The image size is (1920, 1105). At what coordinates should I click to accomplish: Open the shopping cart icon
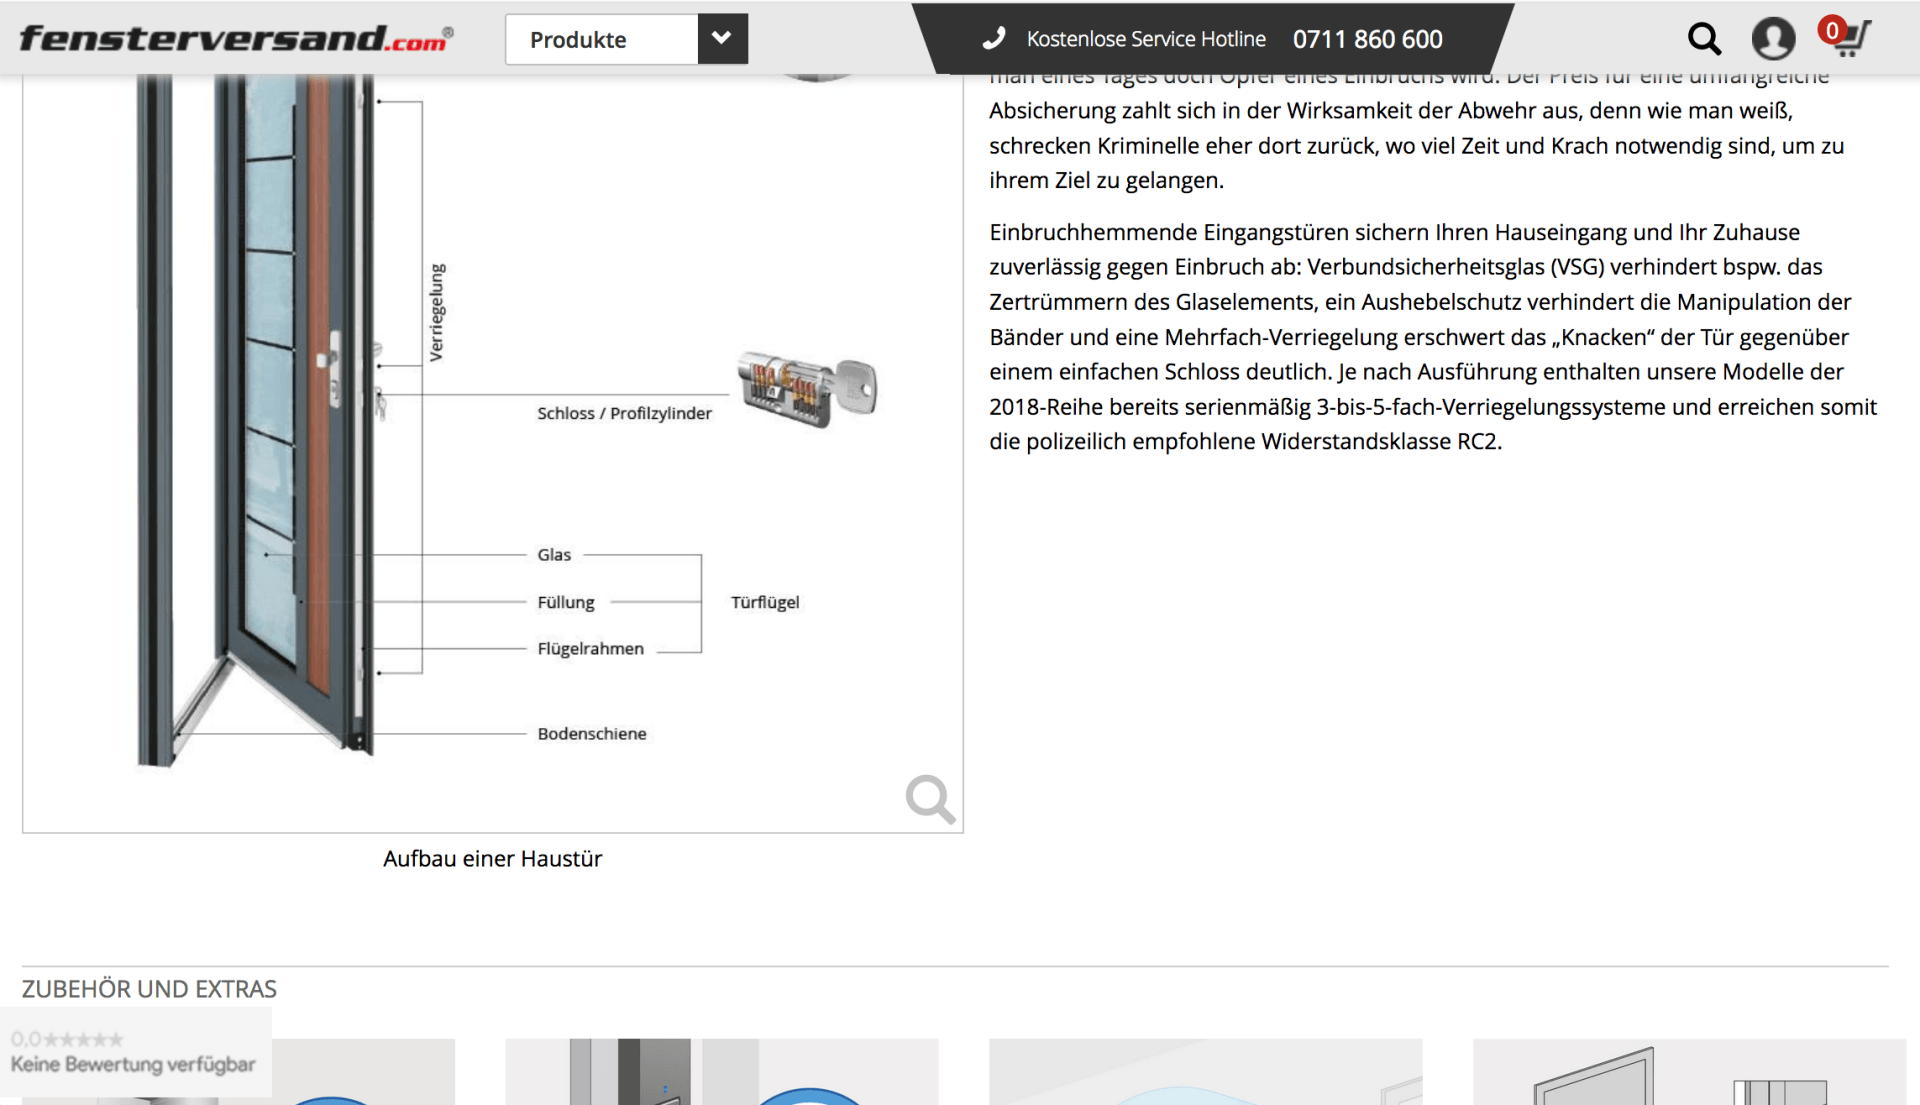point(1851,39)
